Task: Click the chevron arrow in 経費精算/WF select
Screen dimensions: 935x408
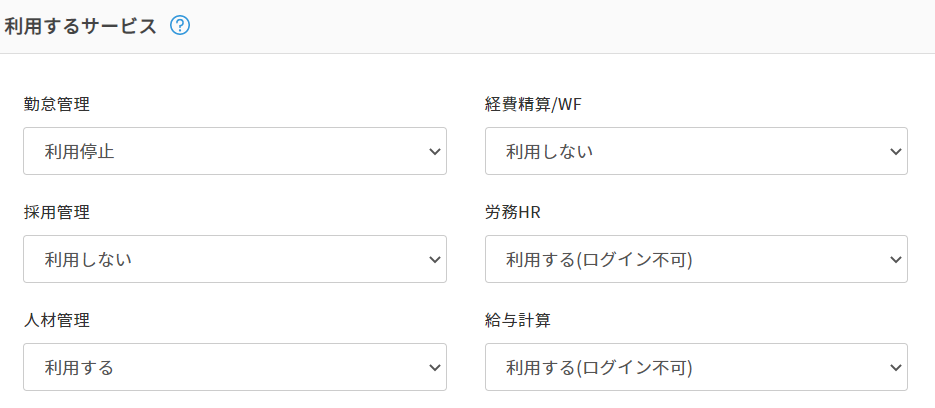Action: 895,151
